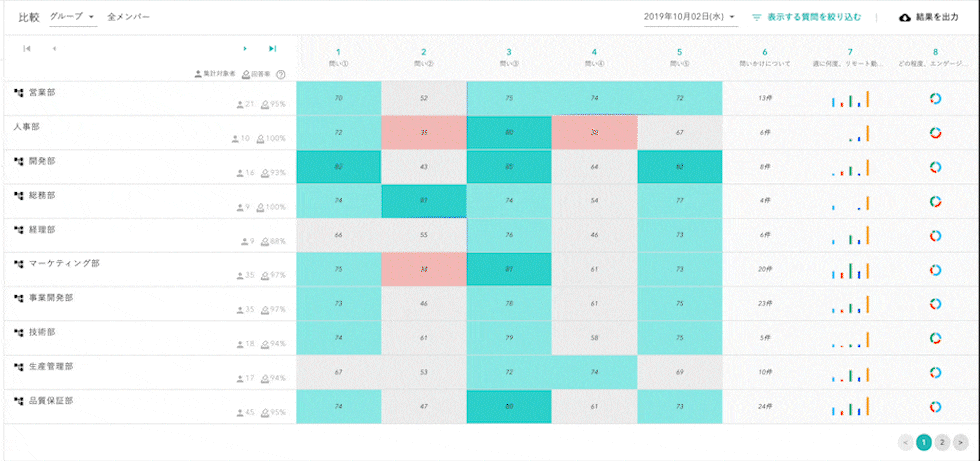Open the グループ comparison dropdown
Screen dimensions: 980x461
click(72, 17)
